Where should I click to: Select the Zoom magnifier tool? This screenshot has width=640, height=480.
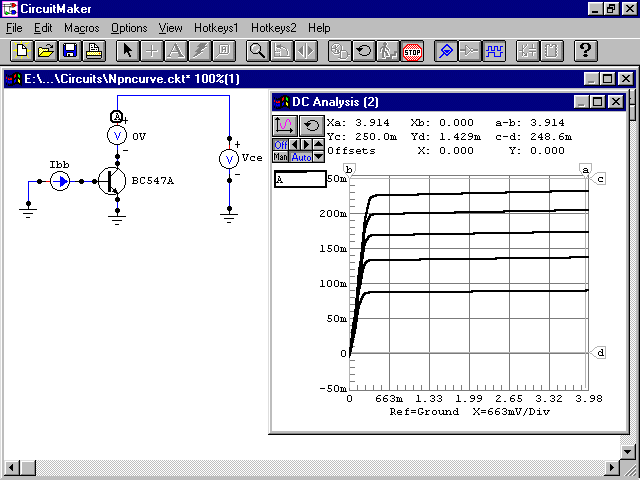pos(257,50)
